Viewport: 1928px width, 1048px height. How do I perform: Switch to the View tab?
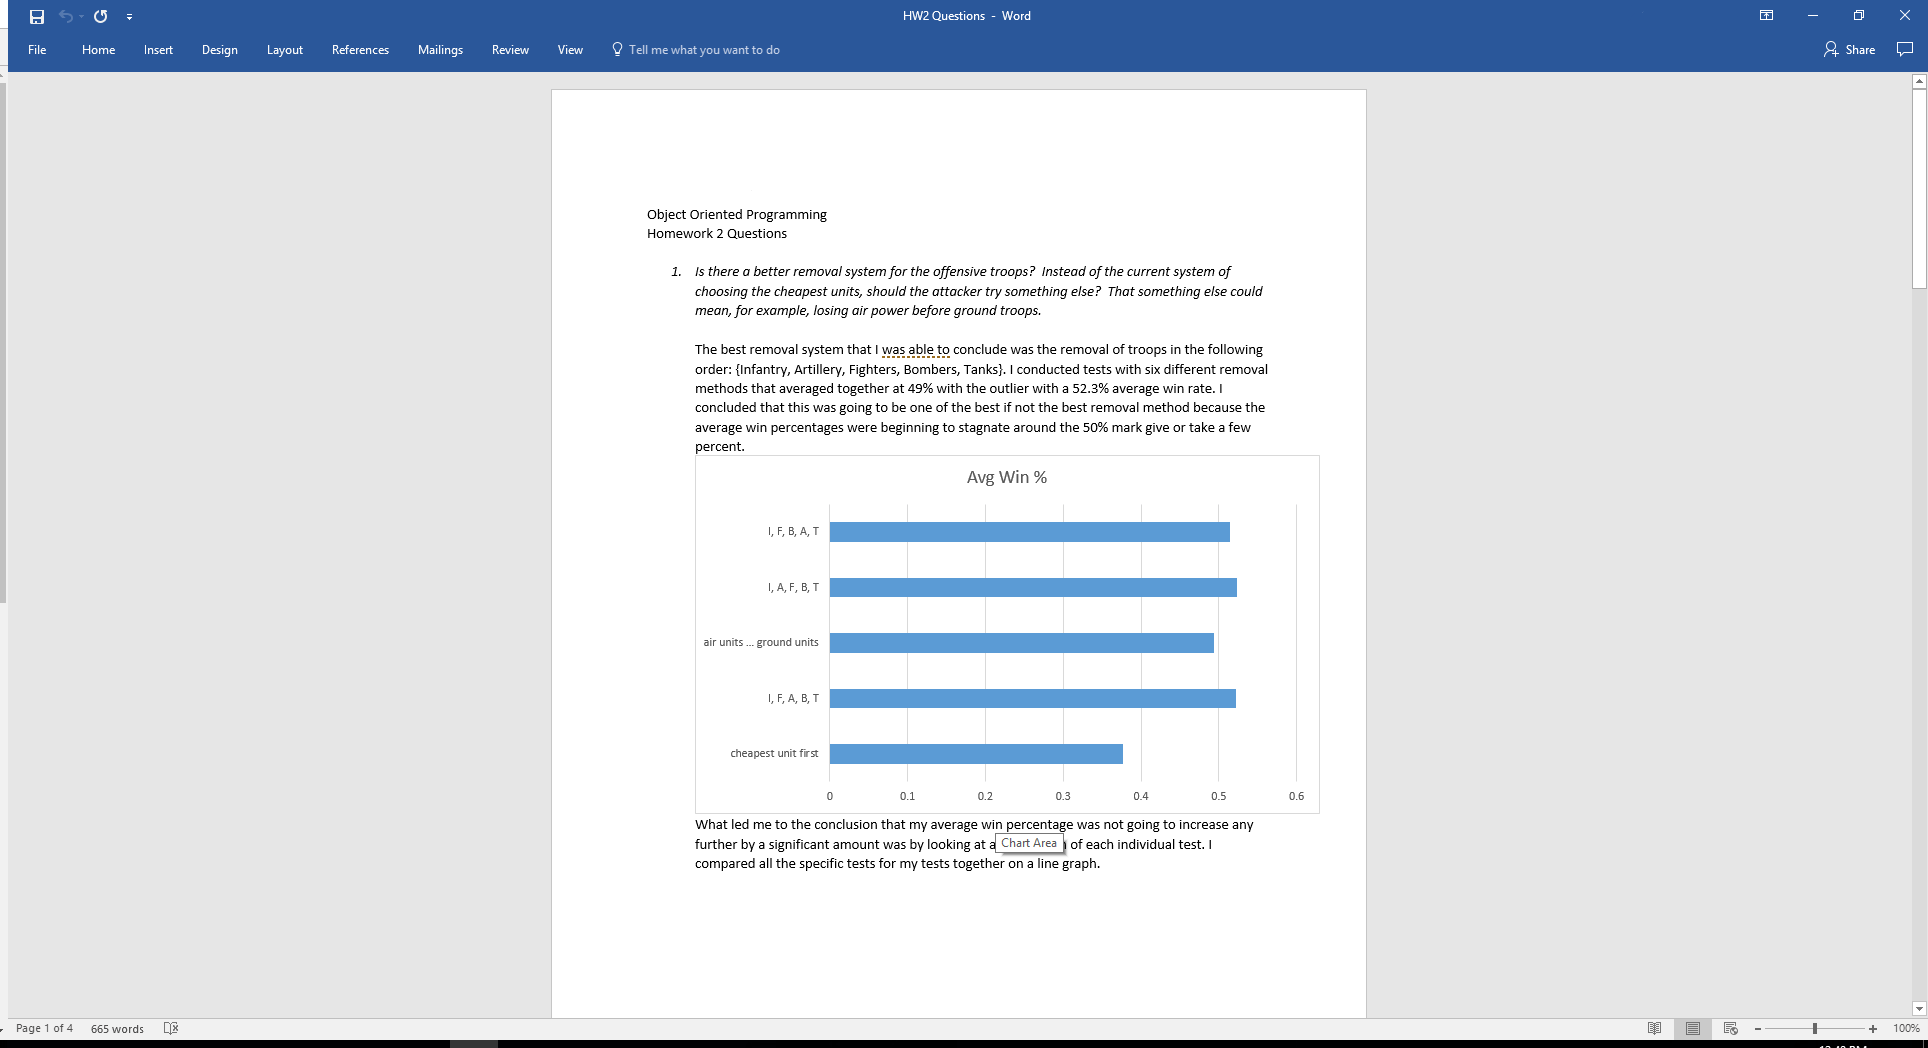[x=570, y=50]
